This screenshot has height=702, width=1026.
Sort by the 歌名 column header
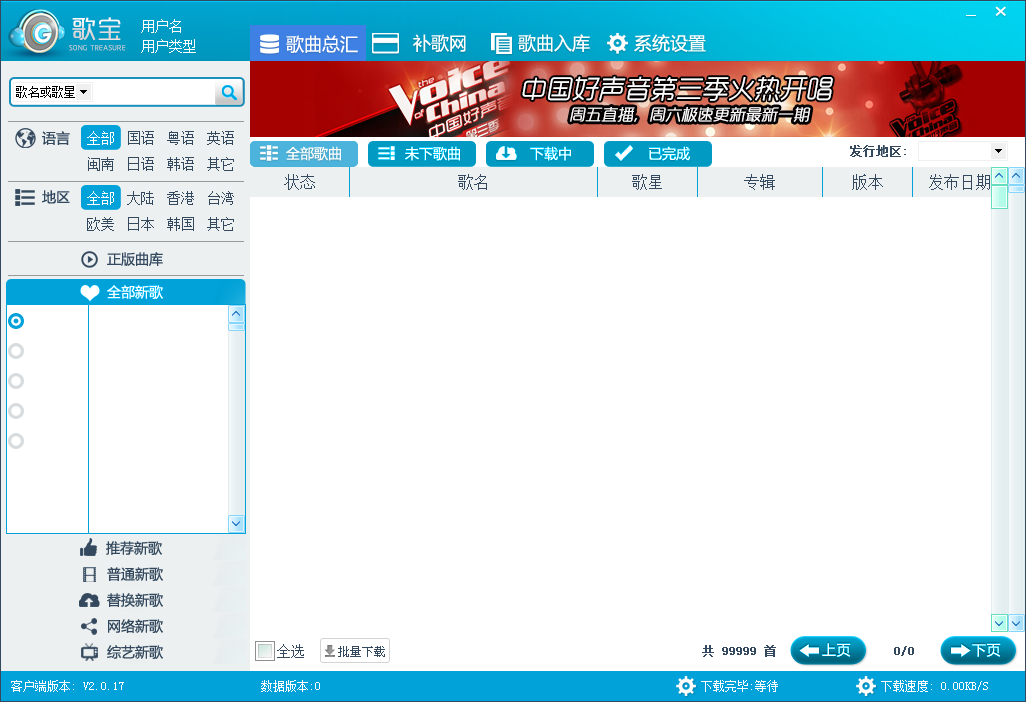coord(473,182)
